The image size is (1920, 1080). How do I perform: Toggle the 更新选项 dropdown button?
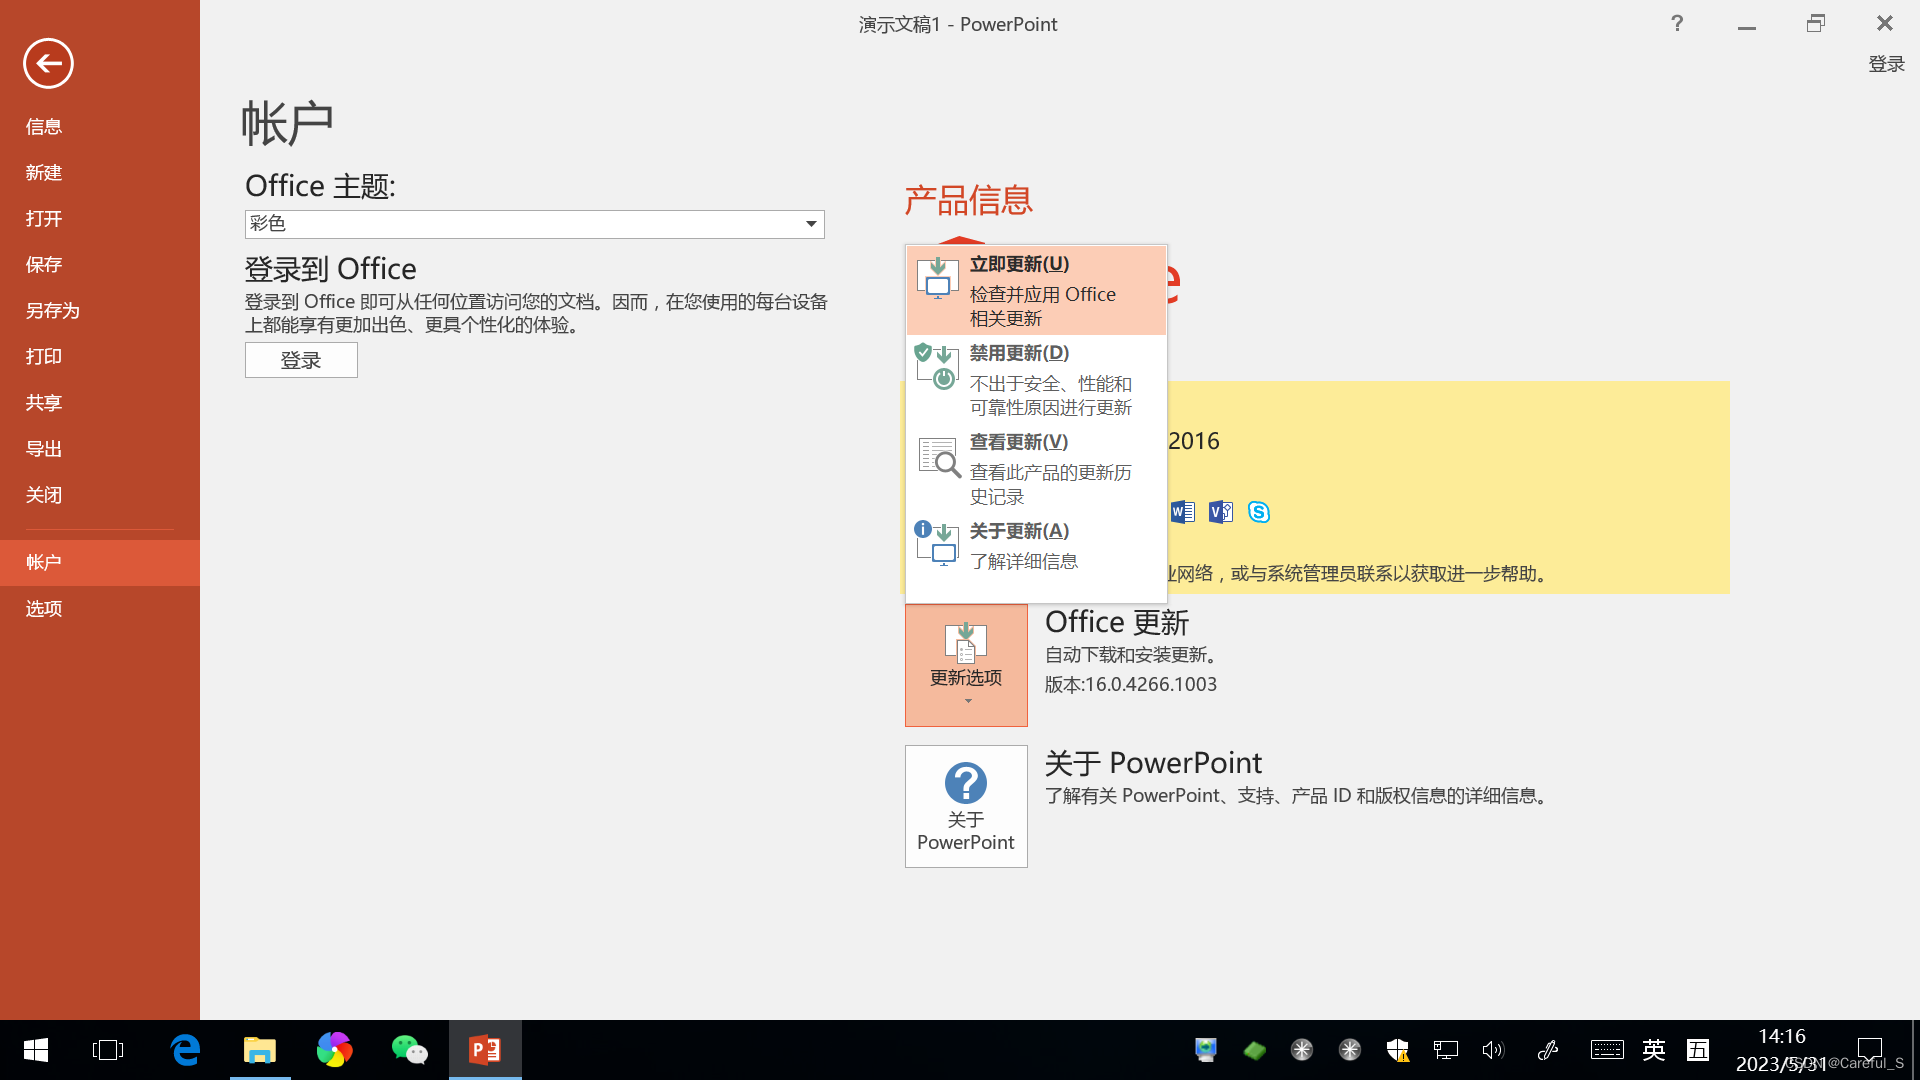tap(966, 665)
